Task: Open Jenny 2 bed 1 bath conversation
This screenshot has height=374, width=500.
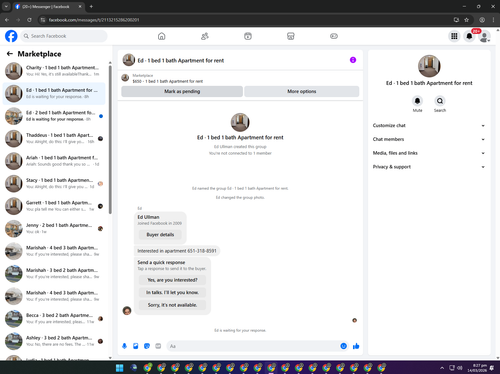Action: (x=54, y=228)
